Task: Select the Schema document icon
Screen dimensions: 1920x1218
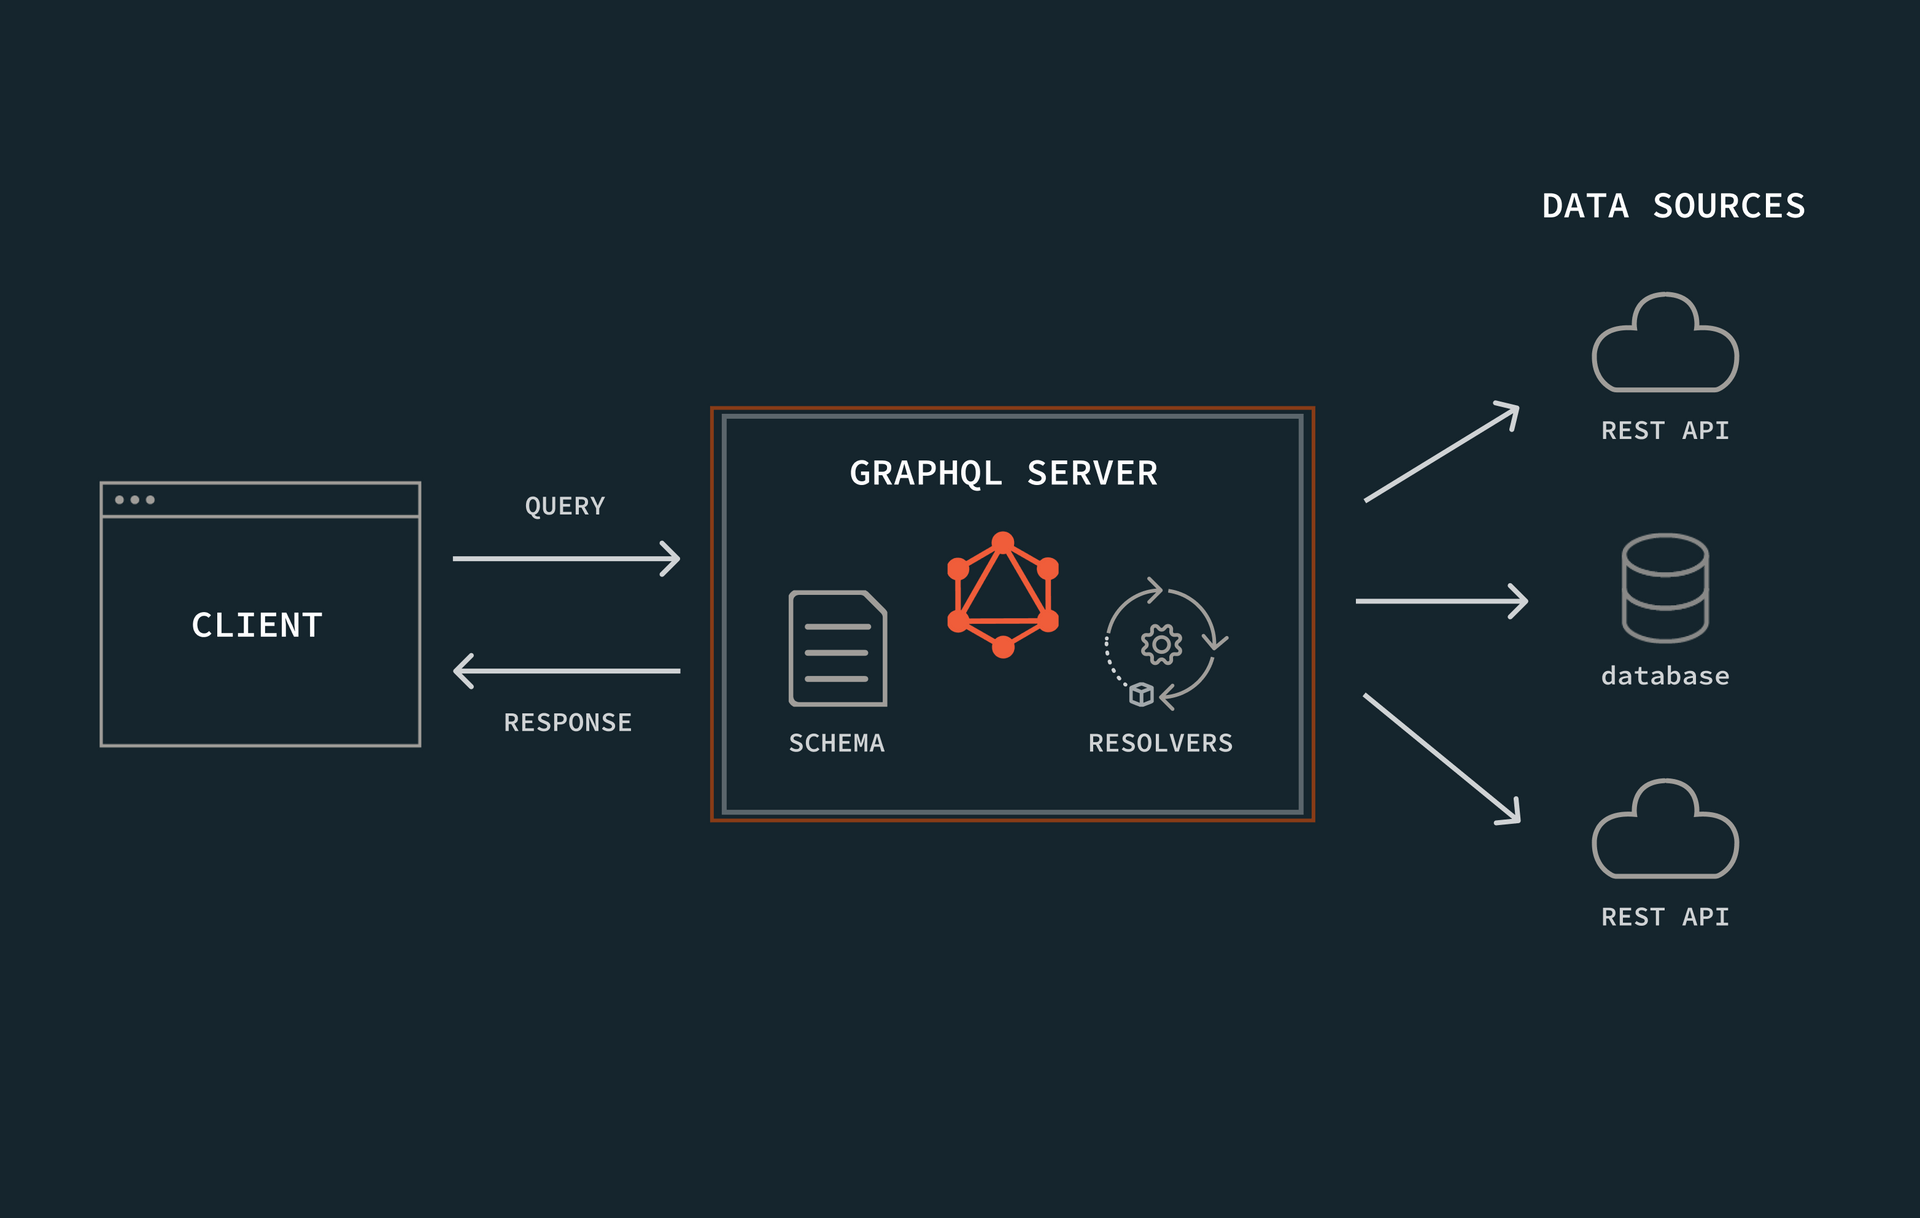Action: 838,648
